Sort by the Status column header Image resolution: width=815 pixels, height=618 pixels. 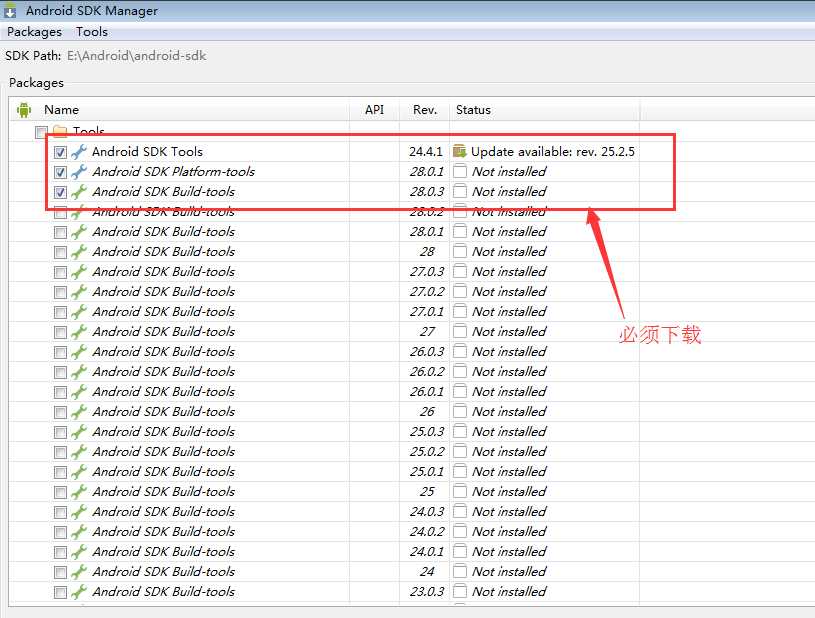click(x=473, y=110)
